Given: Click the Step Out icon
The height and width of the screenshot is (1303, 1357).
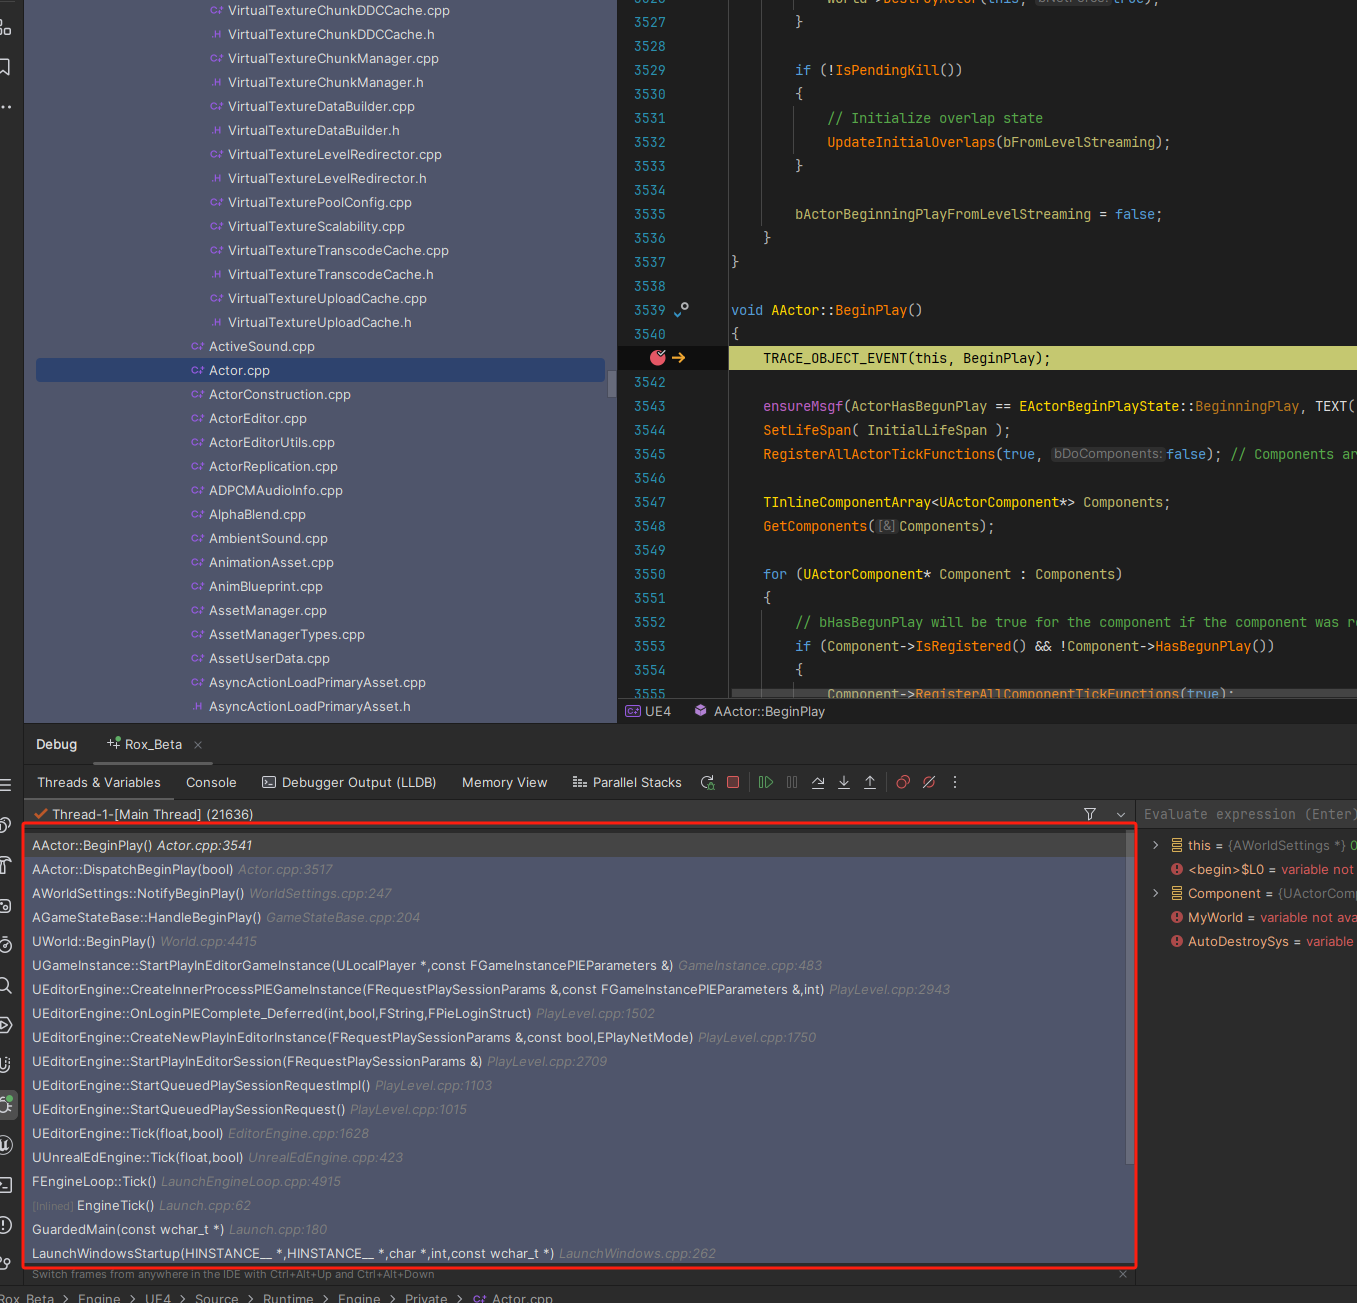Looking at the screenshot, I should (870, 782).
